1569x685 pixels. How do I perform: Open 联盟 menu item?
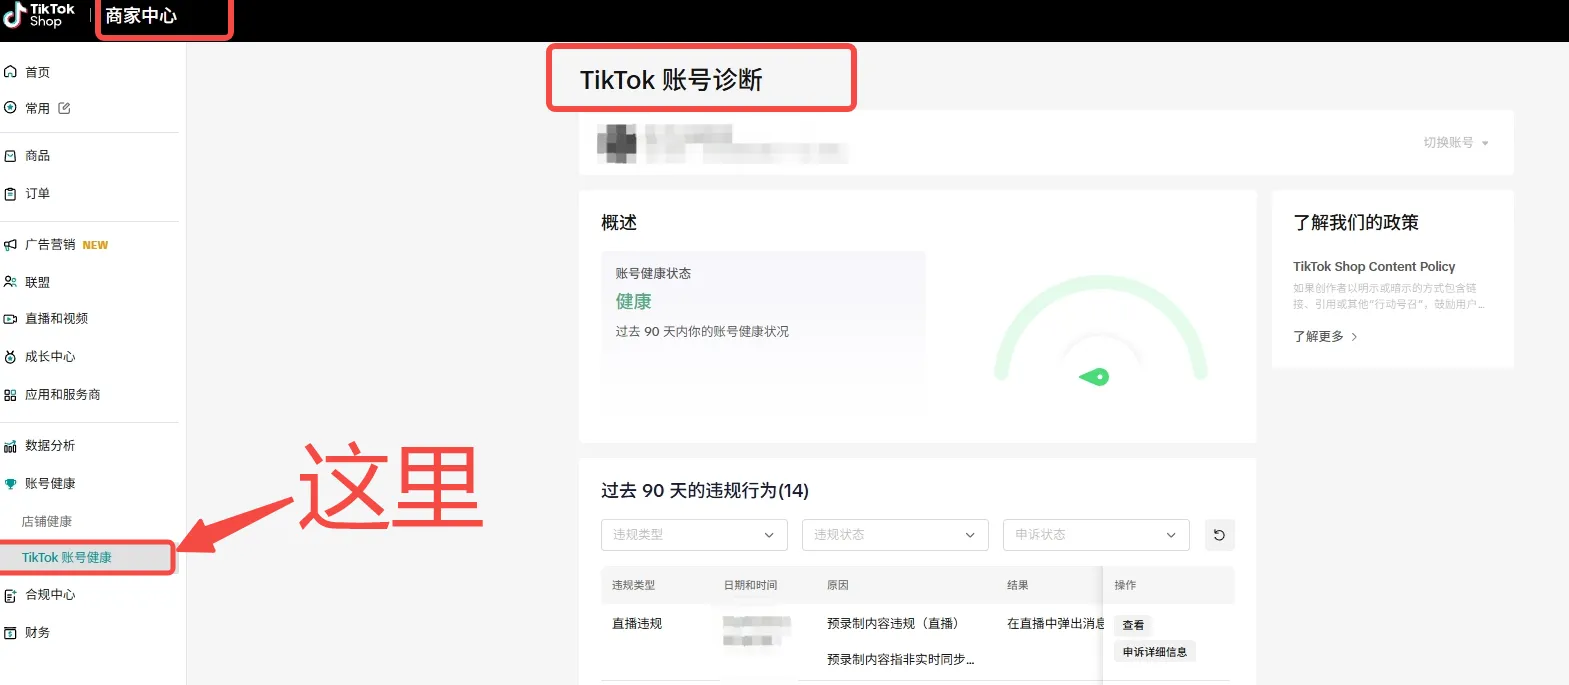click(x=38, y=283)
